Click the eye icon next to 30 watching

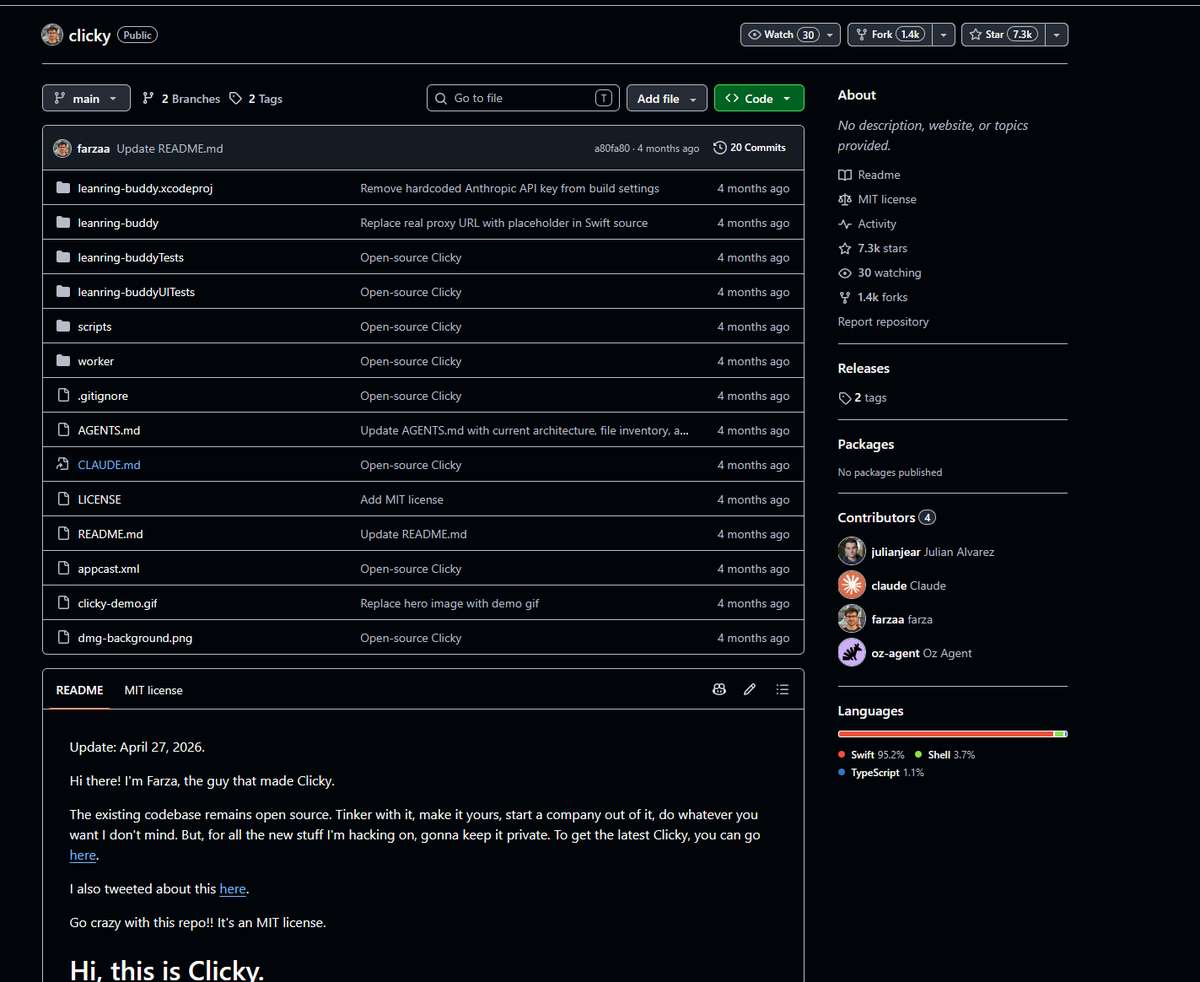coord(845,273)
